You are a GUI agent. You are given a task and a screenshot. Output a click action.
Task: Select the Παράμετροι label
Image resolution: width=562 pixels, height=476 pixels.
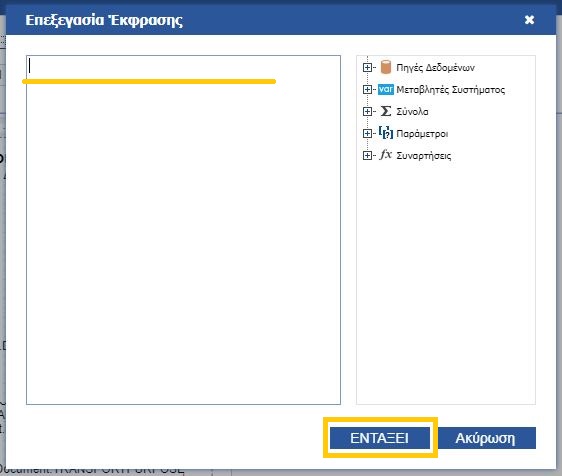[x=422, y=134]
